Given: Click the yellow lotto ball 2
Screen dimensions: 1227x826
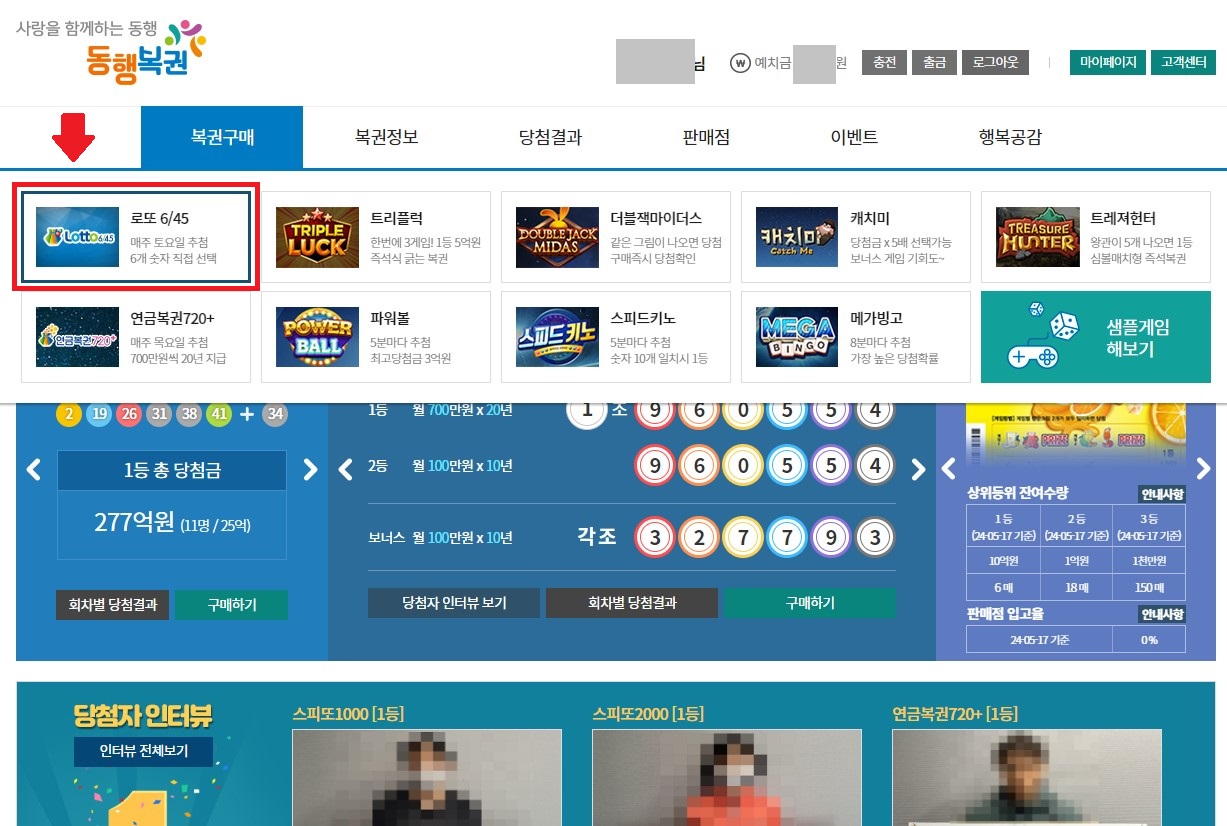Looking at the screenshot, I should 69,414.
